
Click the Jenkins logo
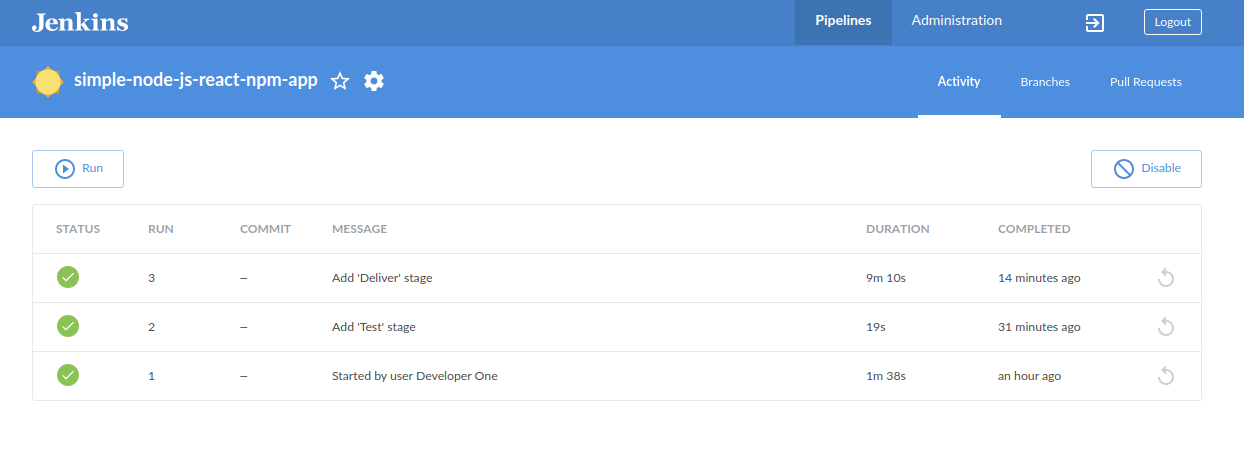tap(80, 22)
